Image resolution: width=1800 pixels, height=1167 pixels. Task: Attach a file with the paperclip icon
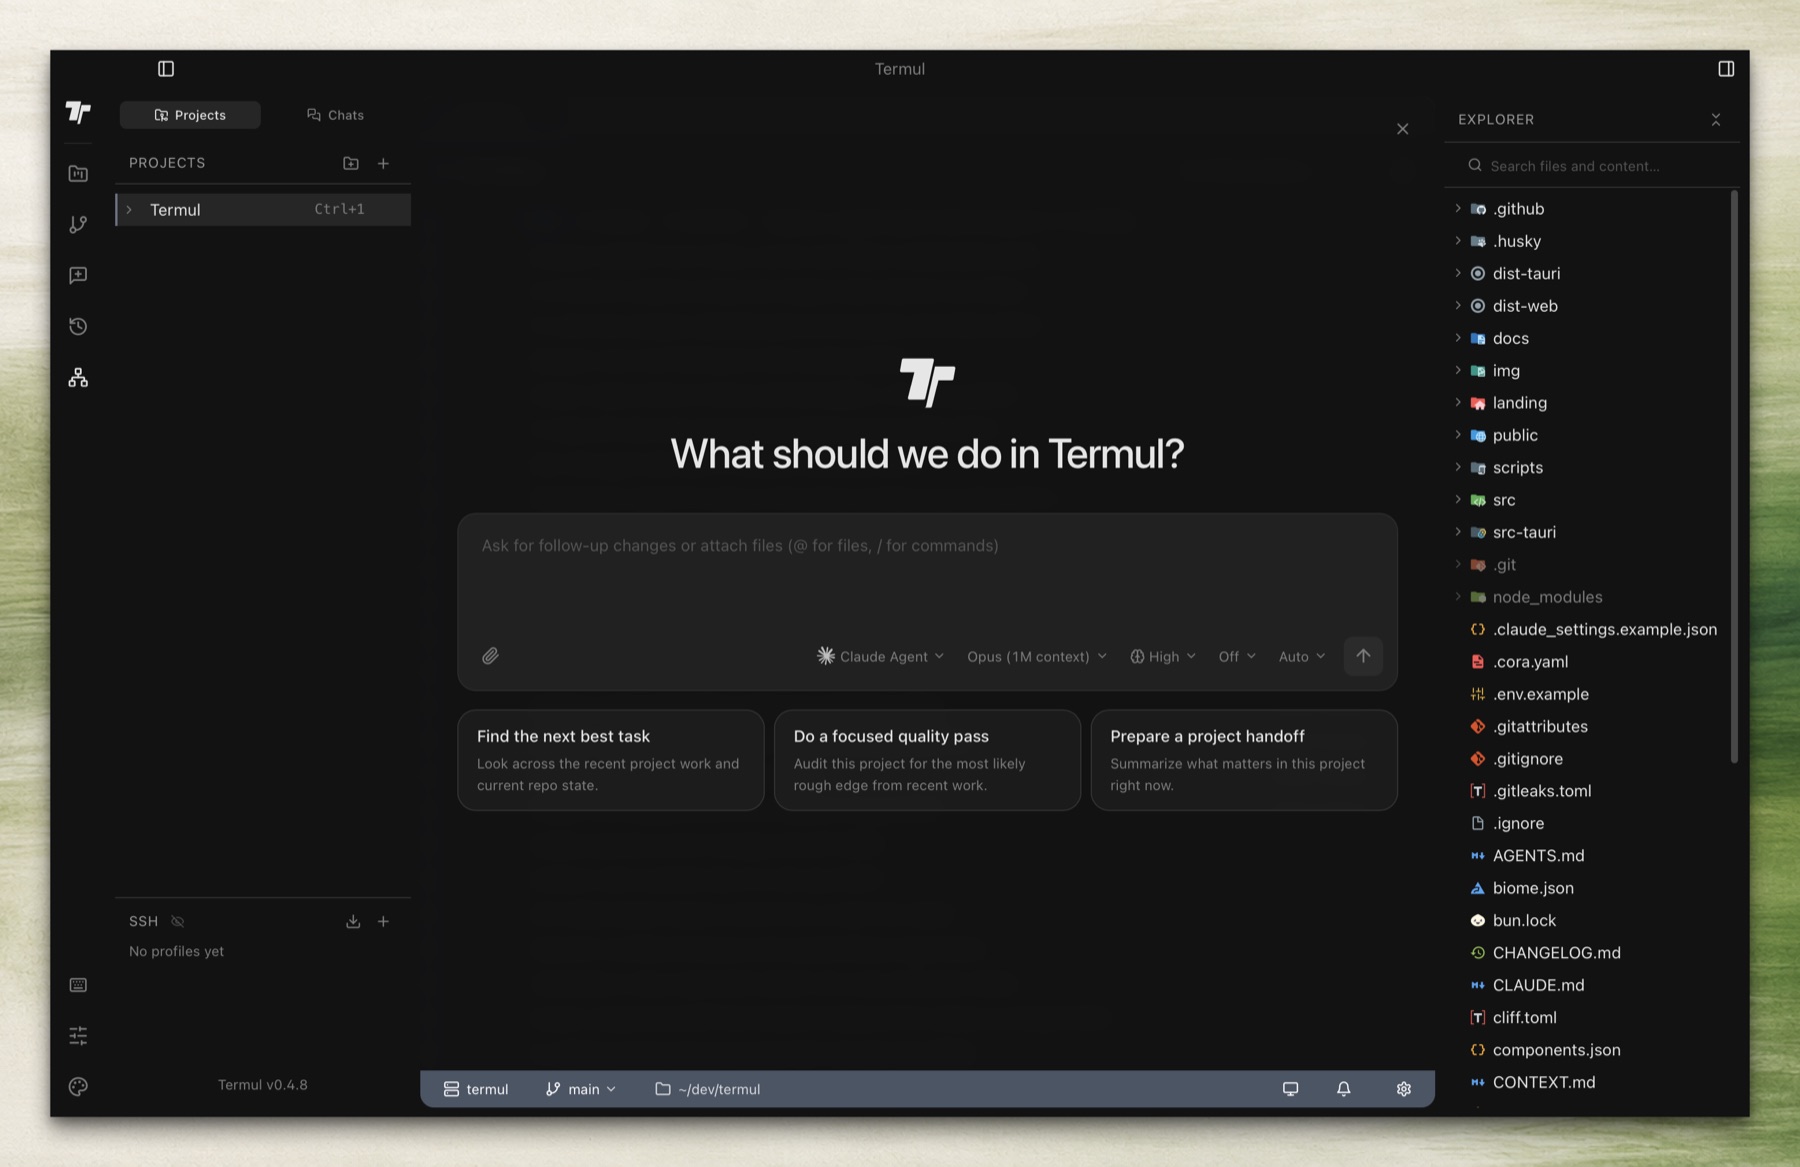coord(490,656)
